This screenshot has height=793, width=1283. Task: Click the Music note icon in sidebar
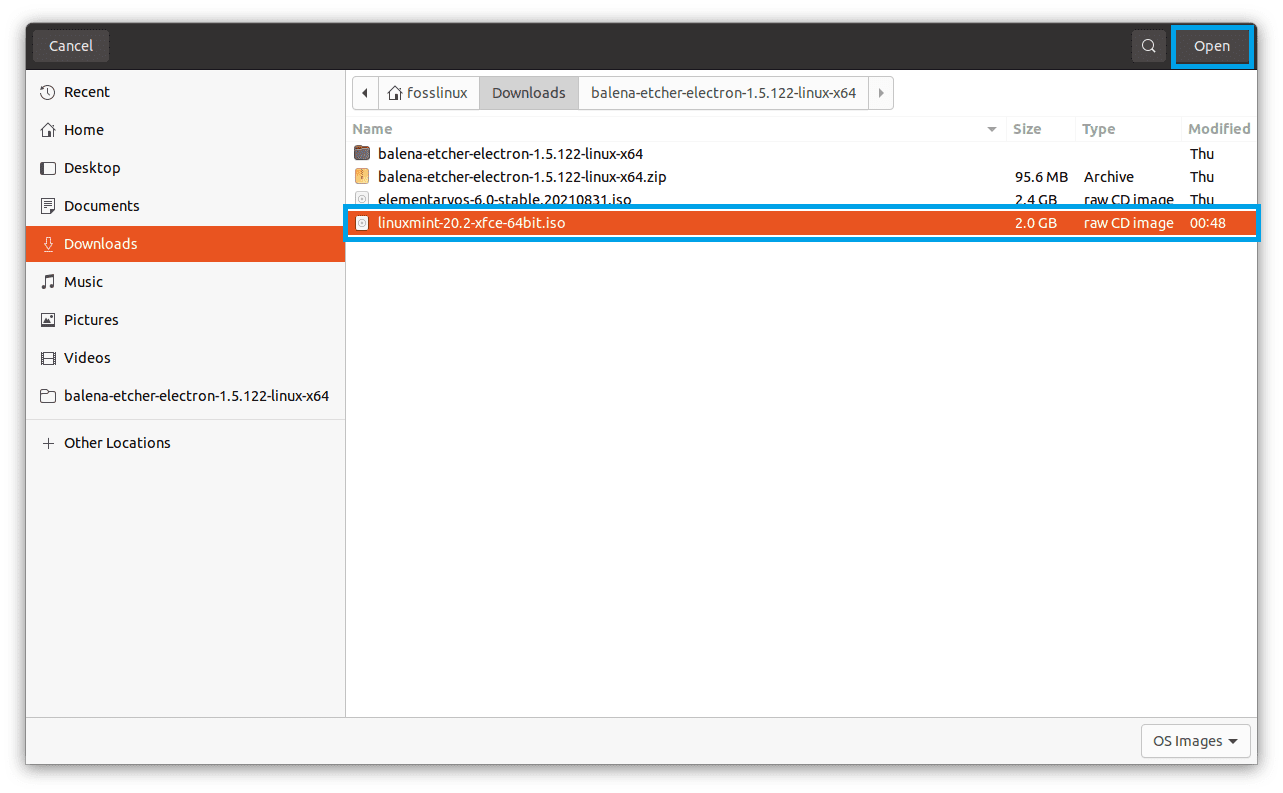coord(47,282)
